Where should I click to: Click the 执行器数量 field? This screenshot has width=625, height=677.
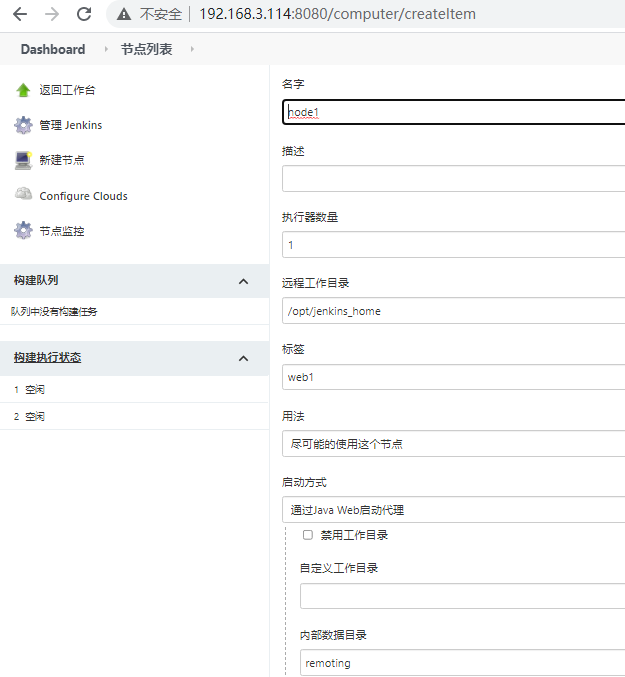tap(454, 245)
